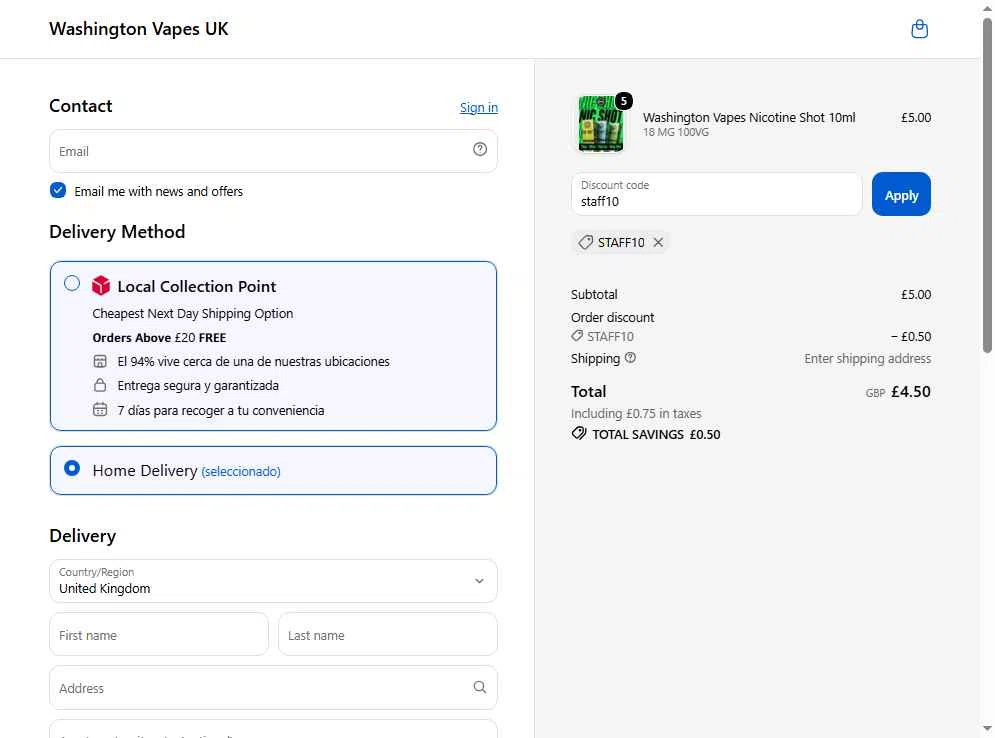
Task: Focus the First name field
Action: [x=159, y=635]
